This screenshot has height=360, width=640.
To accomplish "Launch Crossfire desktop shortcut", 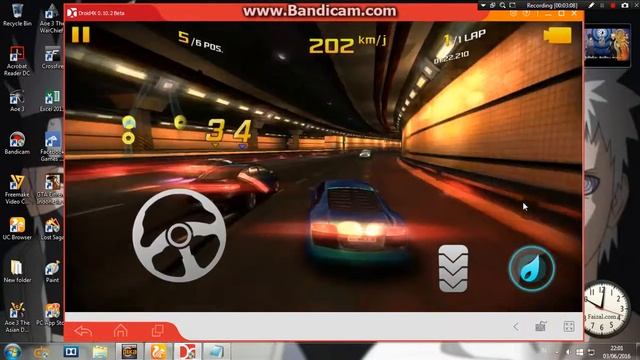I will pos(52,58).
